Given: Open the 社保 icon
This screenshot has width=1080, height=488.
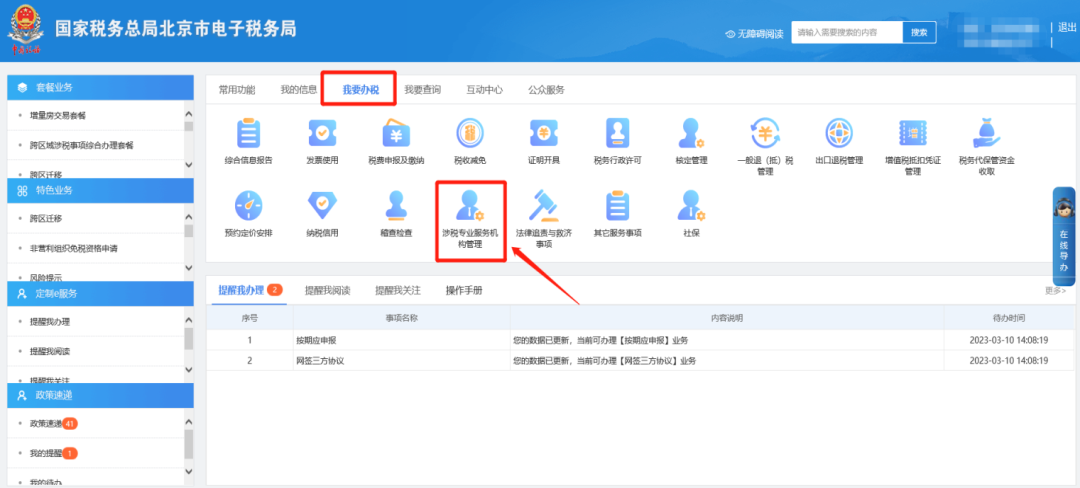Looking at the screenshot, I should pyautogui.click(x=691, y=206).
